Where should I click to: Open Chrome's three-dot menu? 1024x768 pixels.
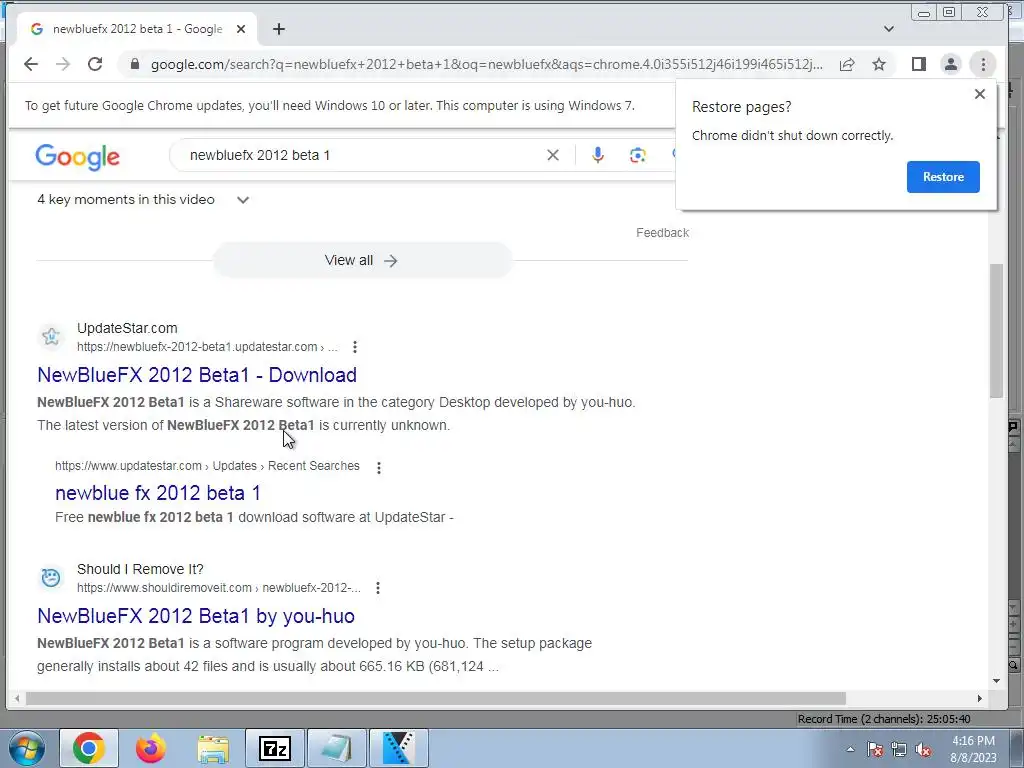(x=983, y=64)
